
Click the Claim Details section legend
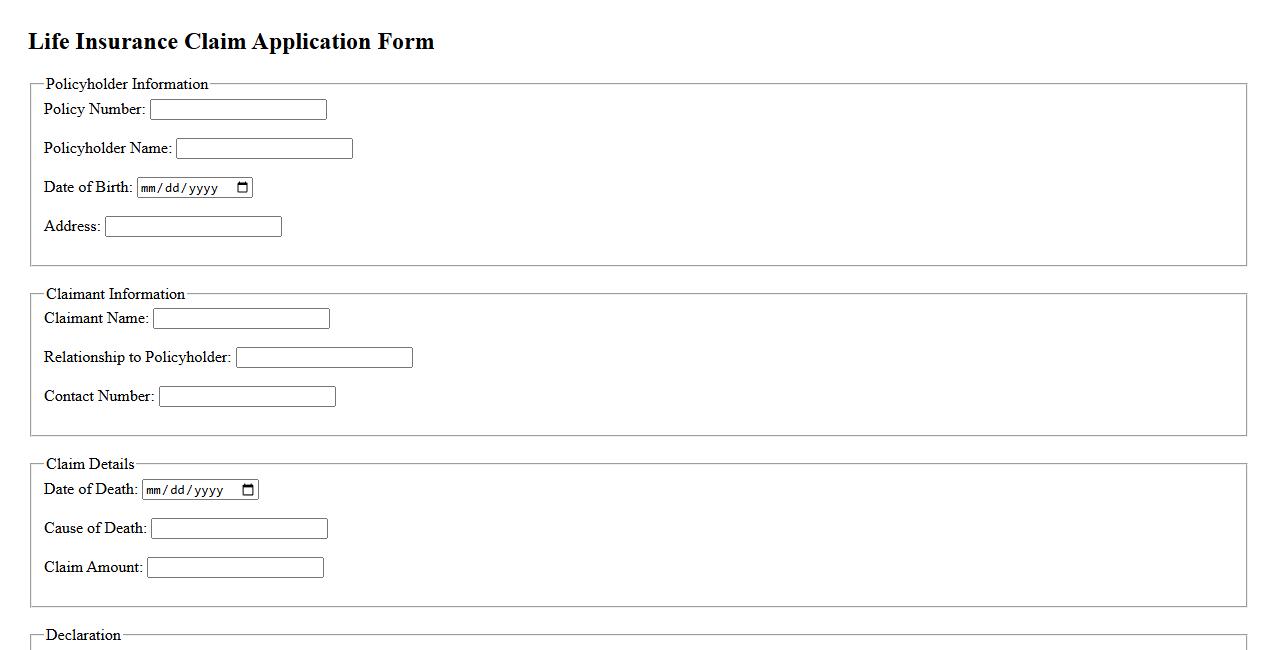90,464
